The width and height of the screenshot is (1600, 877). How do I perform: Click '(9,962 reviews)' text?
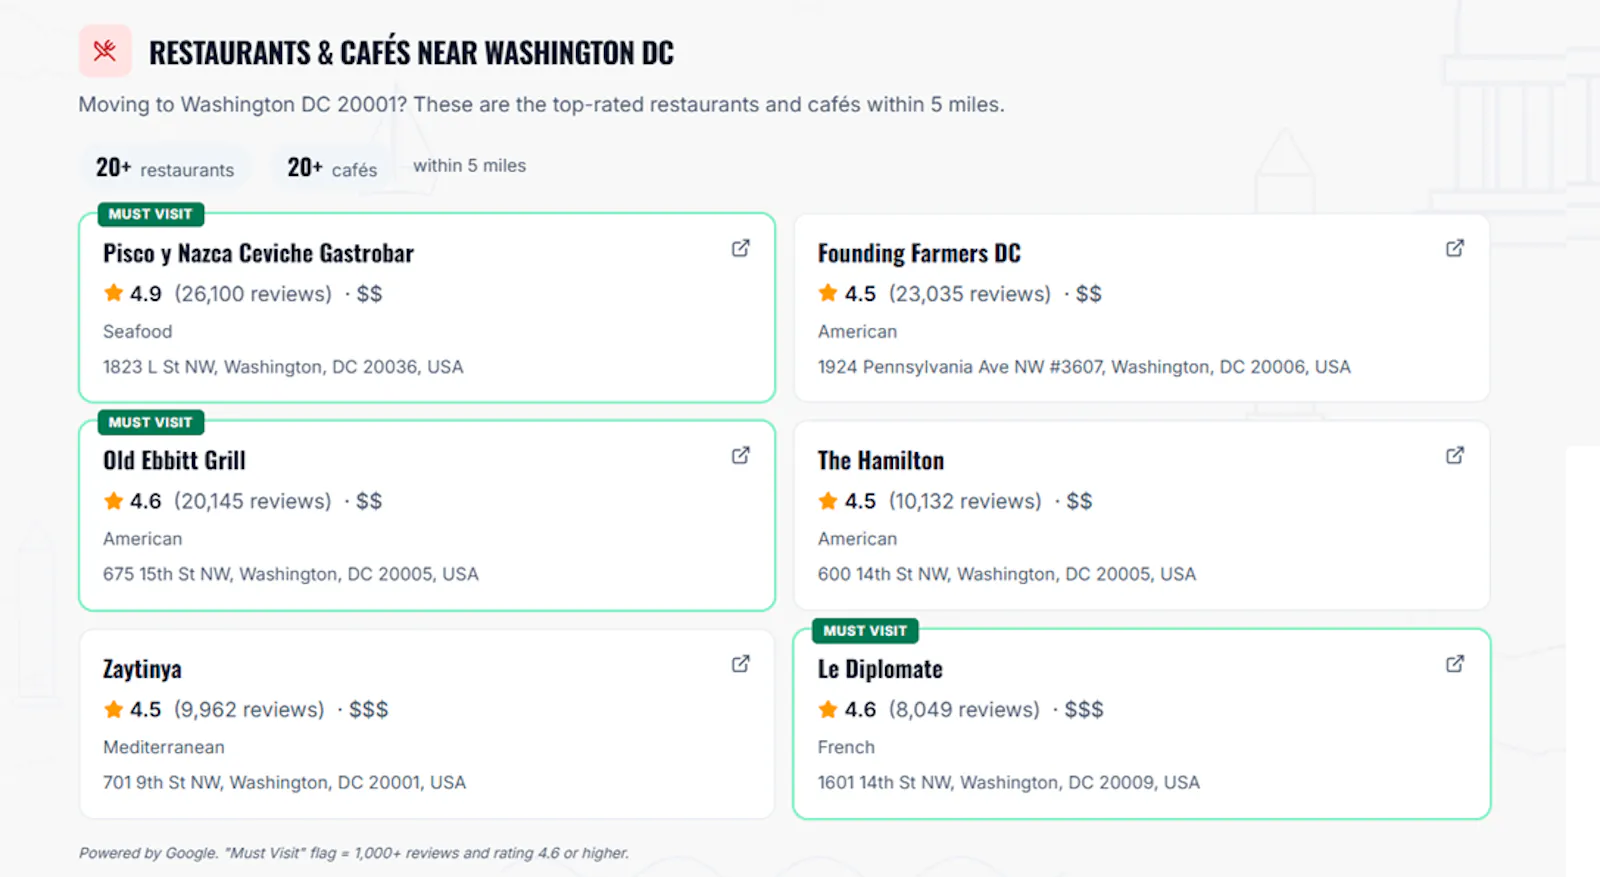249,709
